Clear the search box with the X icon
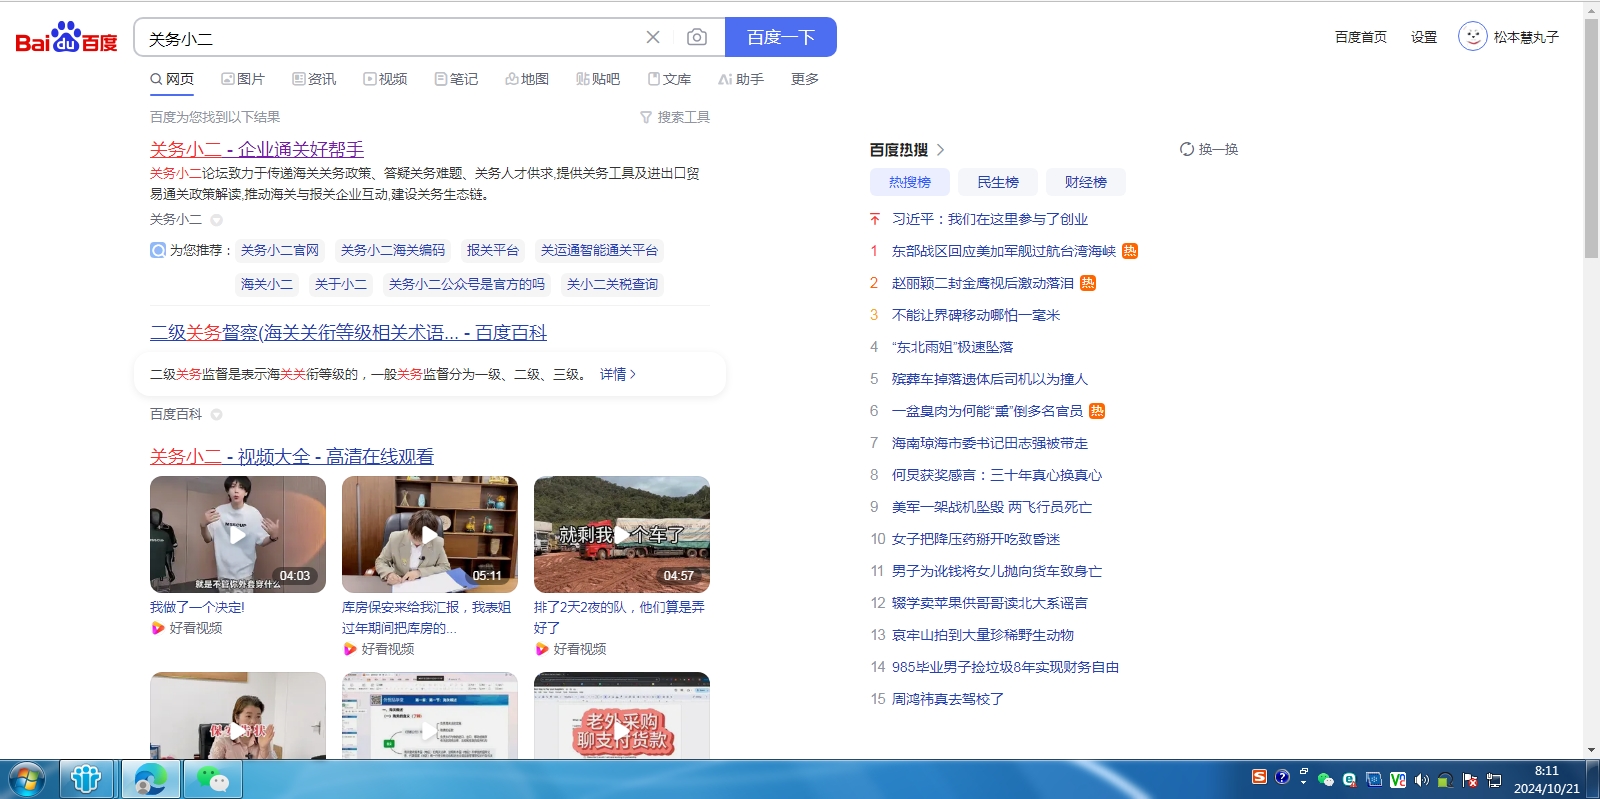The image size is (1600, 799). coord(653,37)
